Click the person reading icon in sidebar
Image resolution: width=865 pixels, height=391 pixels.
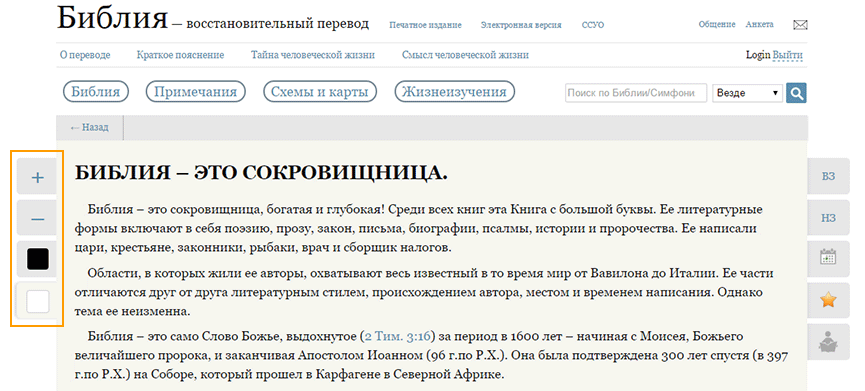click(x=828, y=342)
